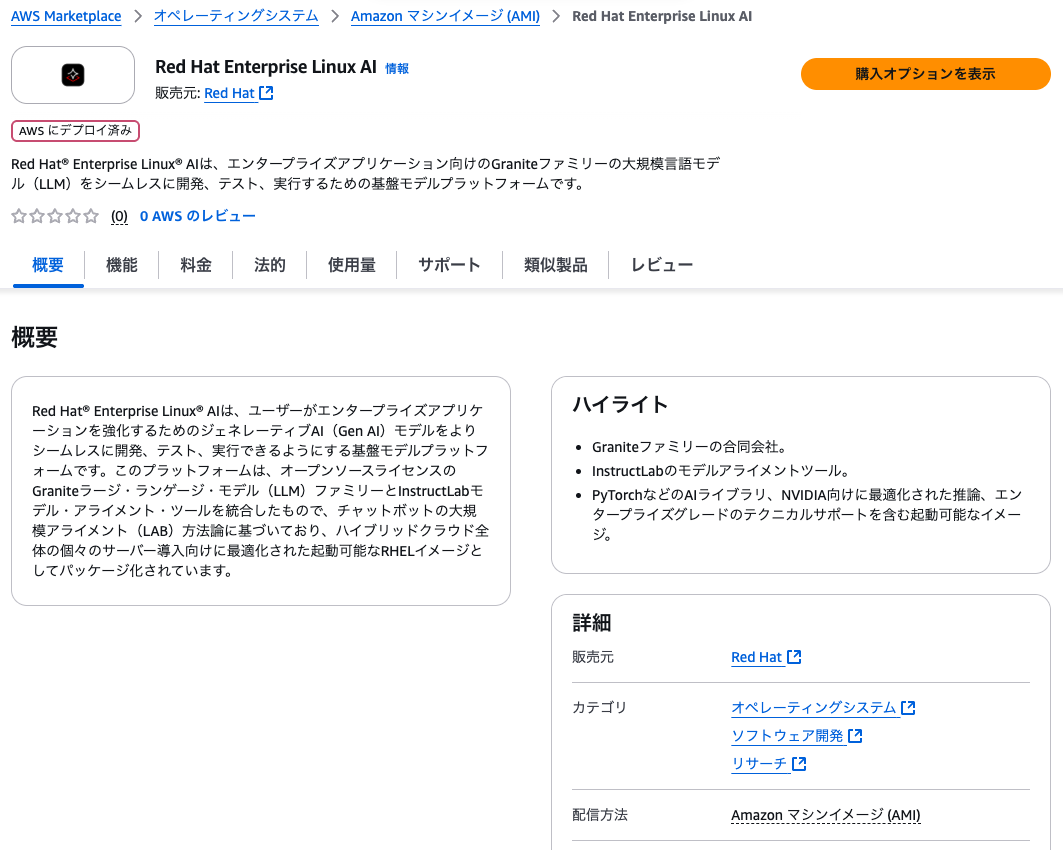Open the Red Hat link in the 詳細 panel

(757, 657)
